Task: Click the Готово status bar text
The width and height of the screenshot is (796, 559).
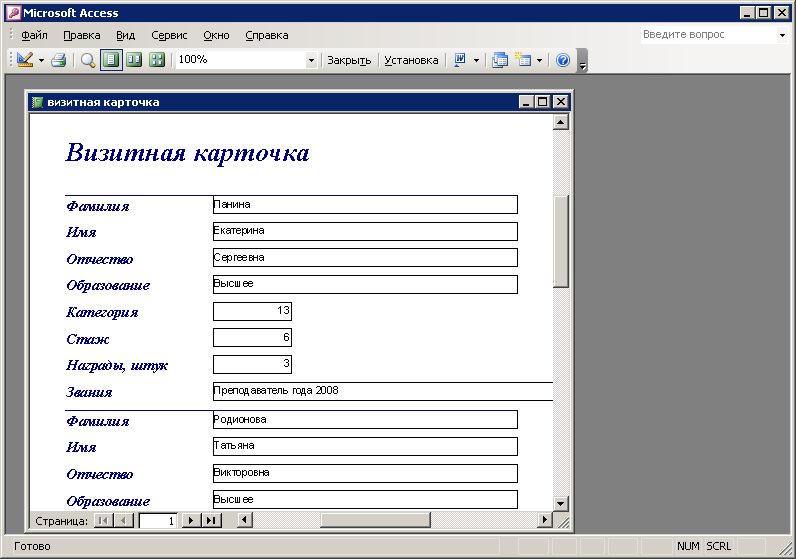Action: coord(32,546)
